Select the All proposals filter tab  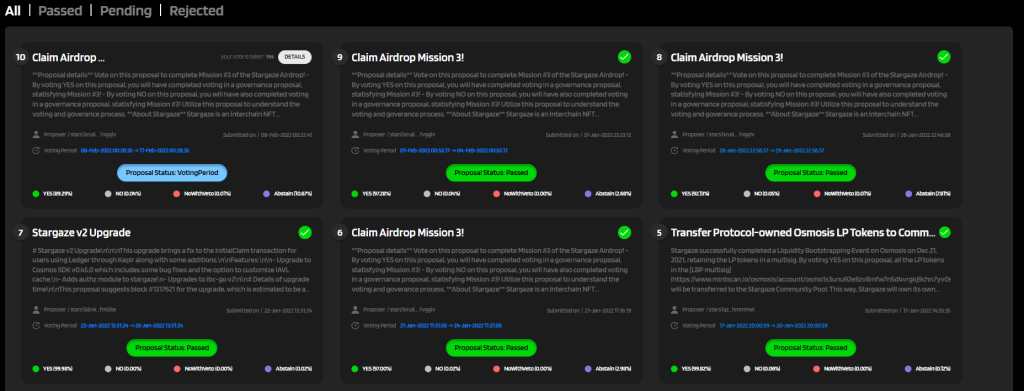click(x=13, y=10)
